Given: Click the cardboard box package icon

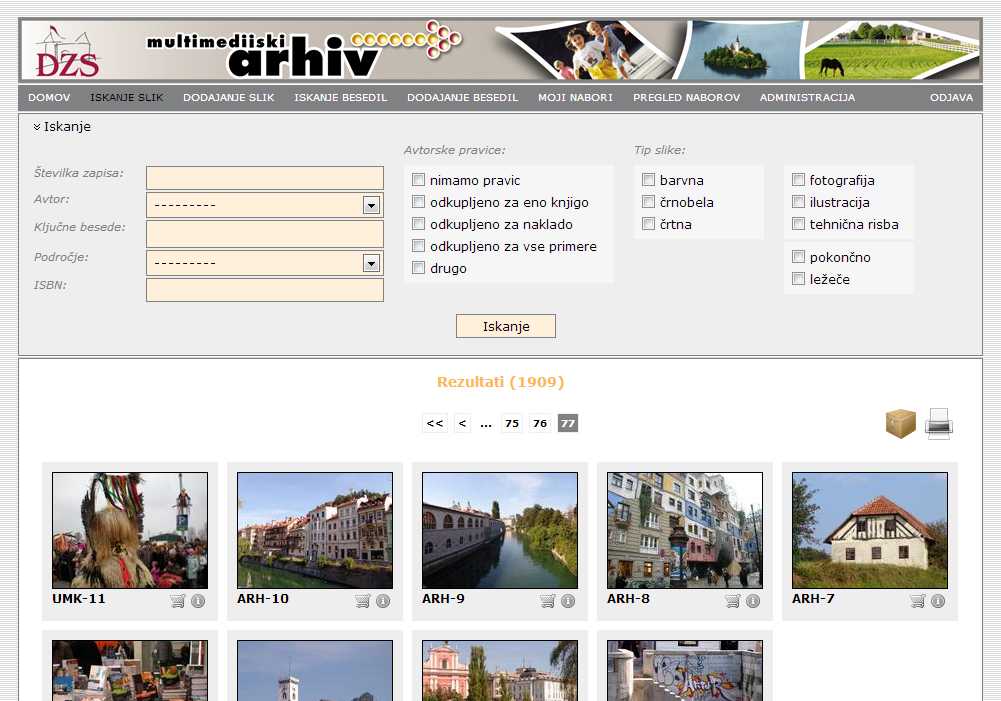Looking at the screenshot, I should click(900, 424).
